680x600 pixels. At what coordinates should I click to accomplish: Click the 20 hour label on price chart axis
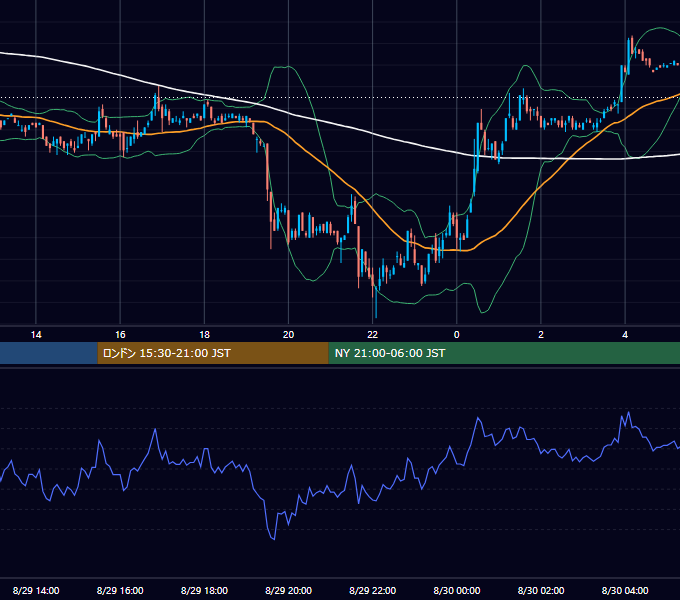click(288, 335)
